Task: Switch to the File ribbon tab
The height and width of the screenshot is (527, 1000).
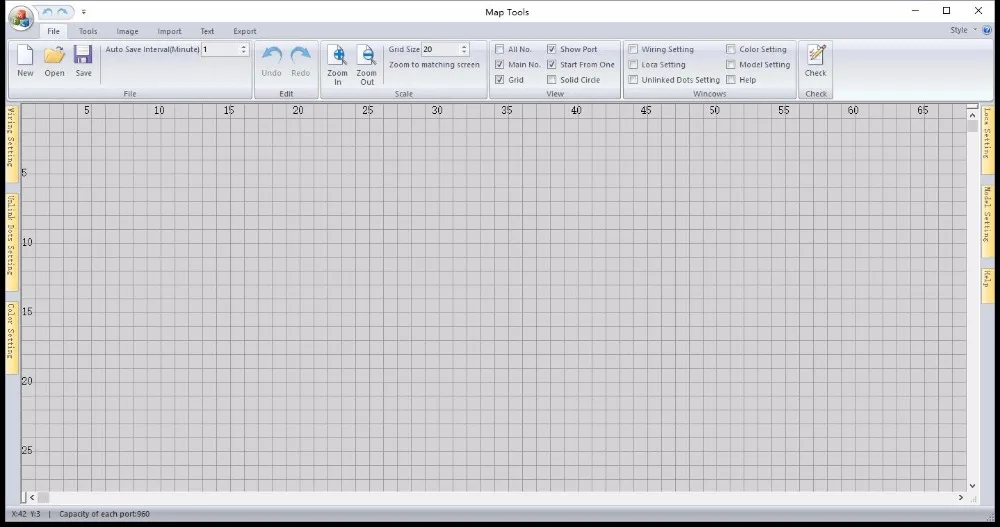Action: (54, 31)
